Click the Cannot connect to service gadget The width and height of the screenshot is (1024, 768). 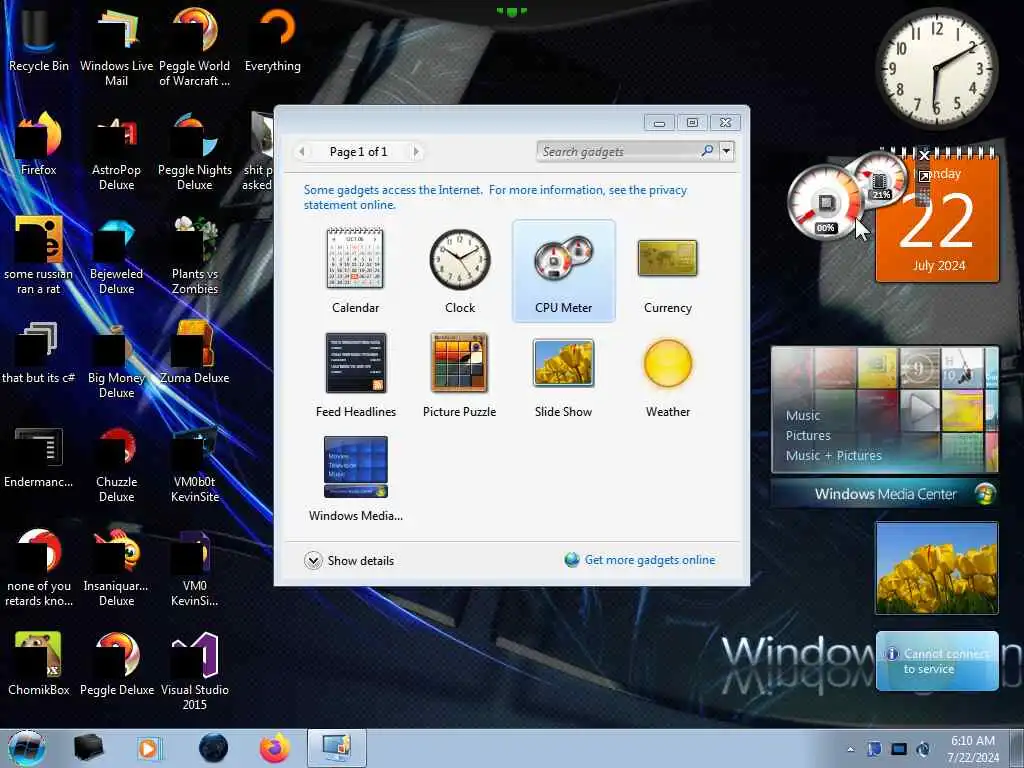coord(937,661)
